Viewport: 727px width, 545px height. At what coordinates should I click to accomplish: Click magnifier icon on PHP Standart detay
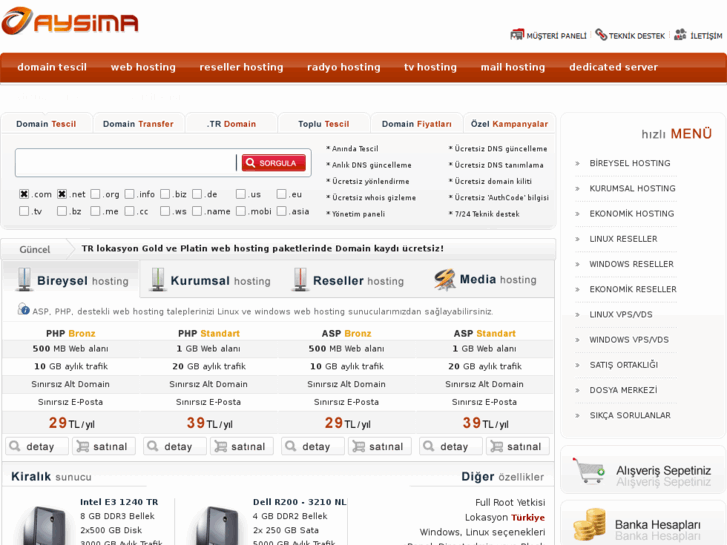coord(153,446)
